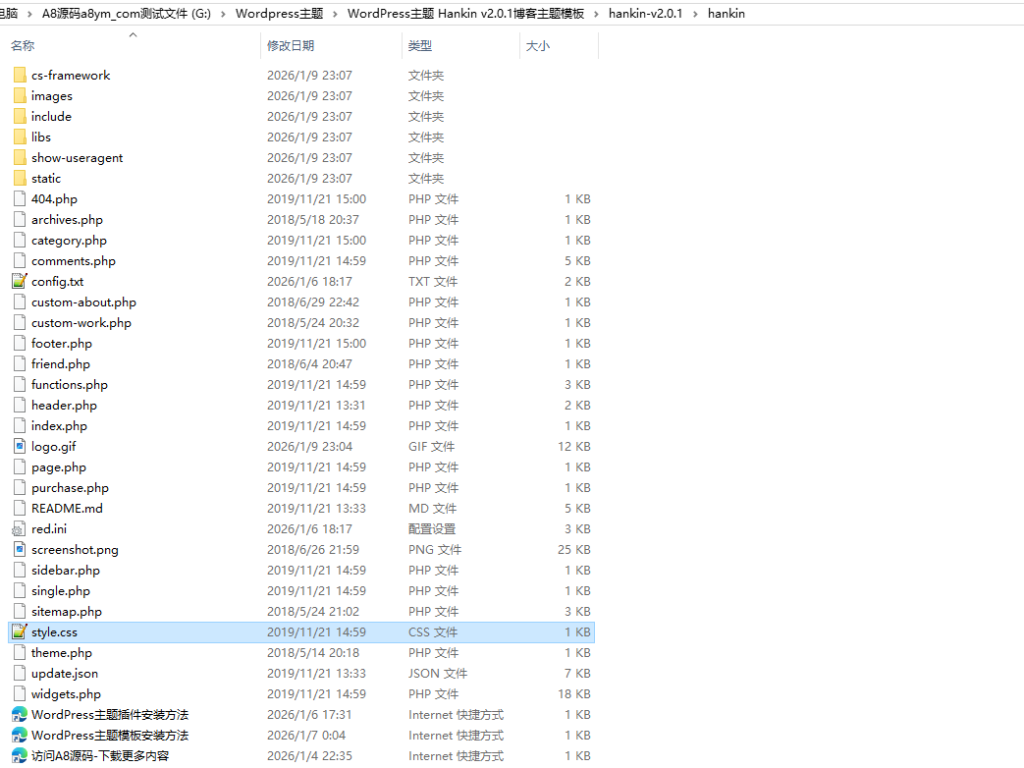This screenshot has height=768, width=1024.
Task: Select the red.ini configuration file icon
Action: click(x=21, y=528)
